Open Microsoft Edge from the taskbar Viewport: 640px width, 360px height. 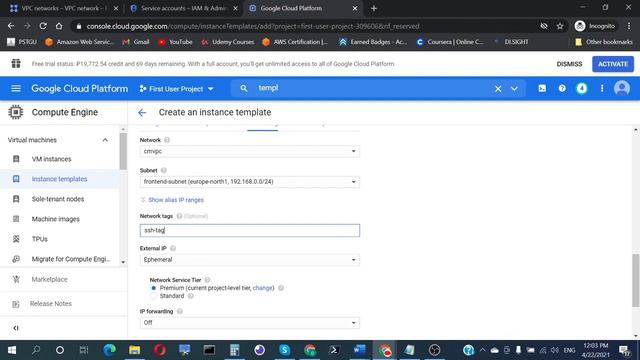click(109, 350)
